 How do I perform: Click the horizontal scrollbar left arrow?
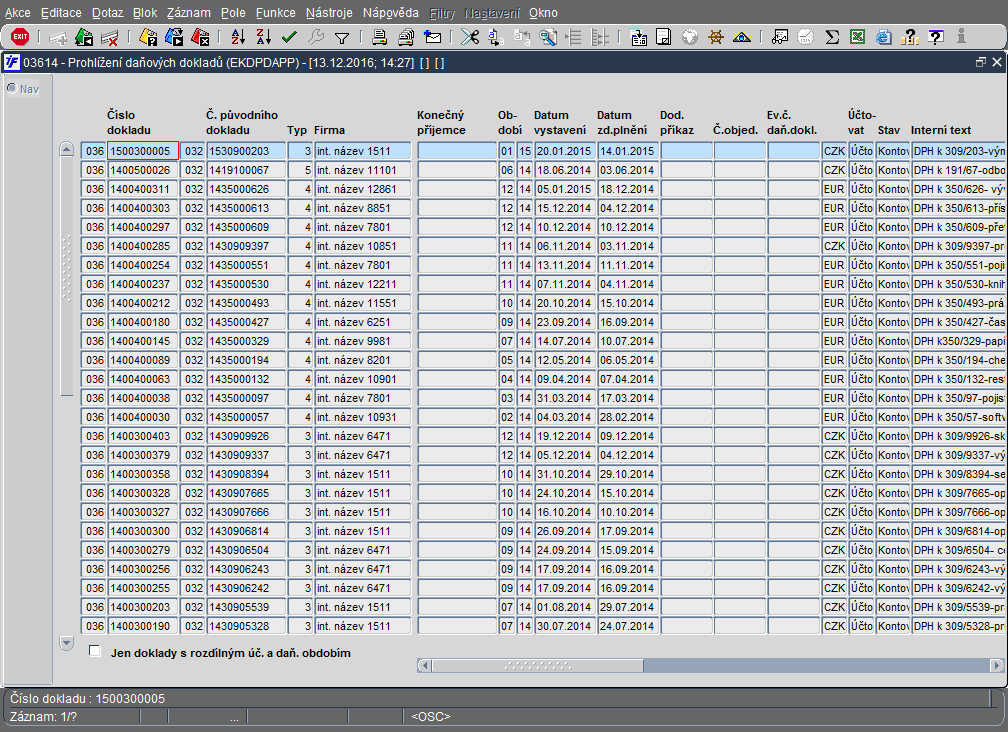[x=424, y=665]
